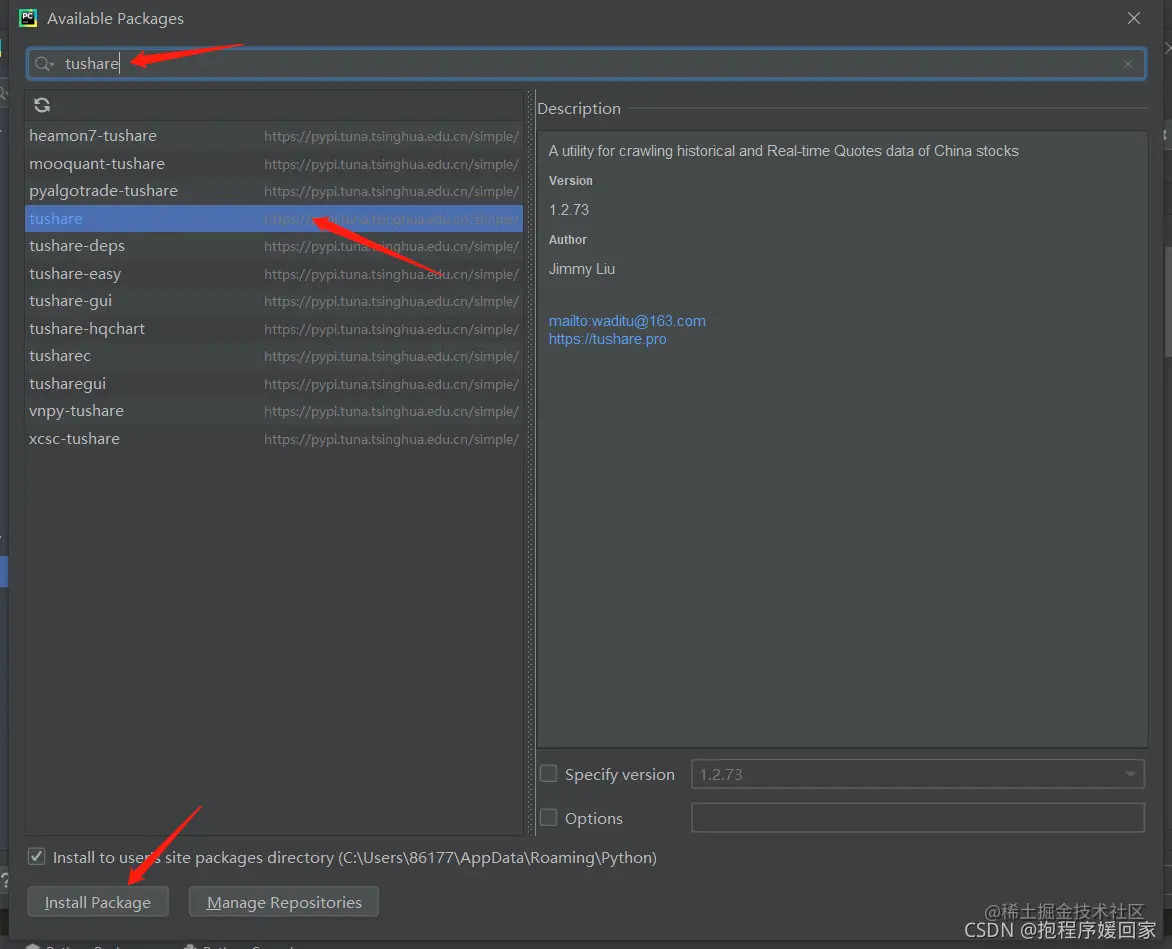Select the heamon7-tushare package

274,136
